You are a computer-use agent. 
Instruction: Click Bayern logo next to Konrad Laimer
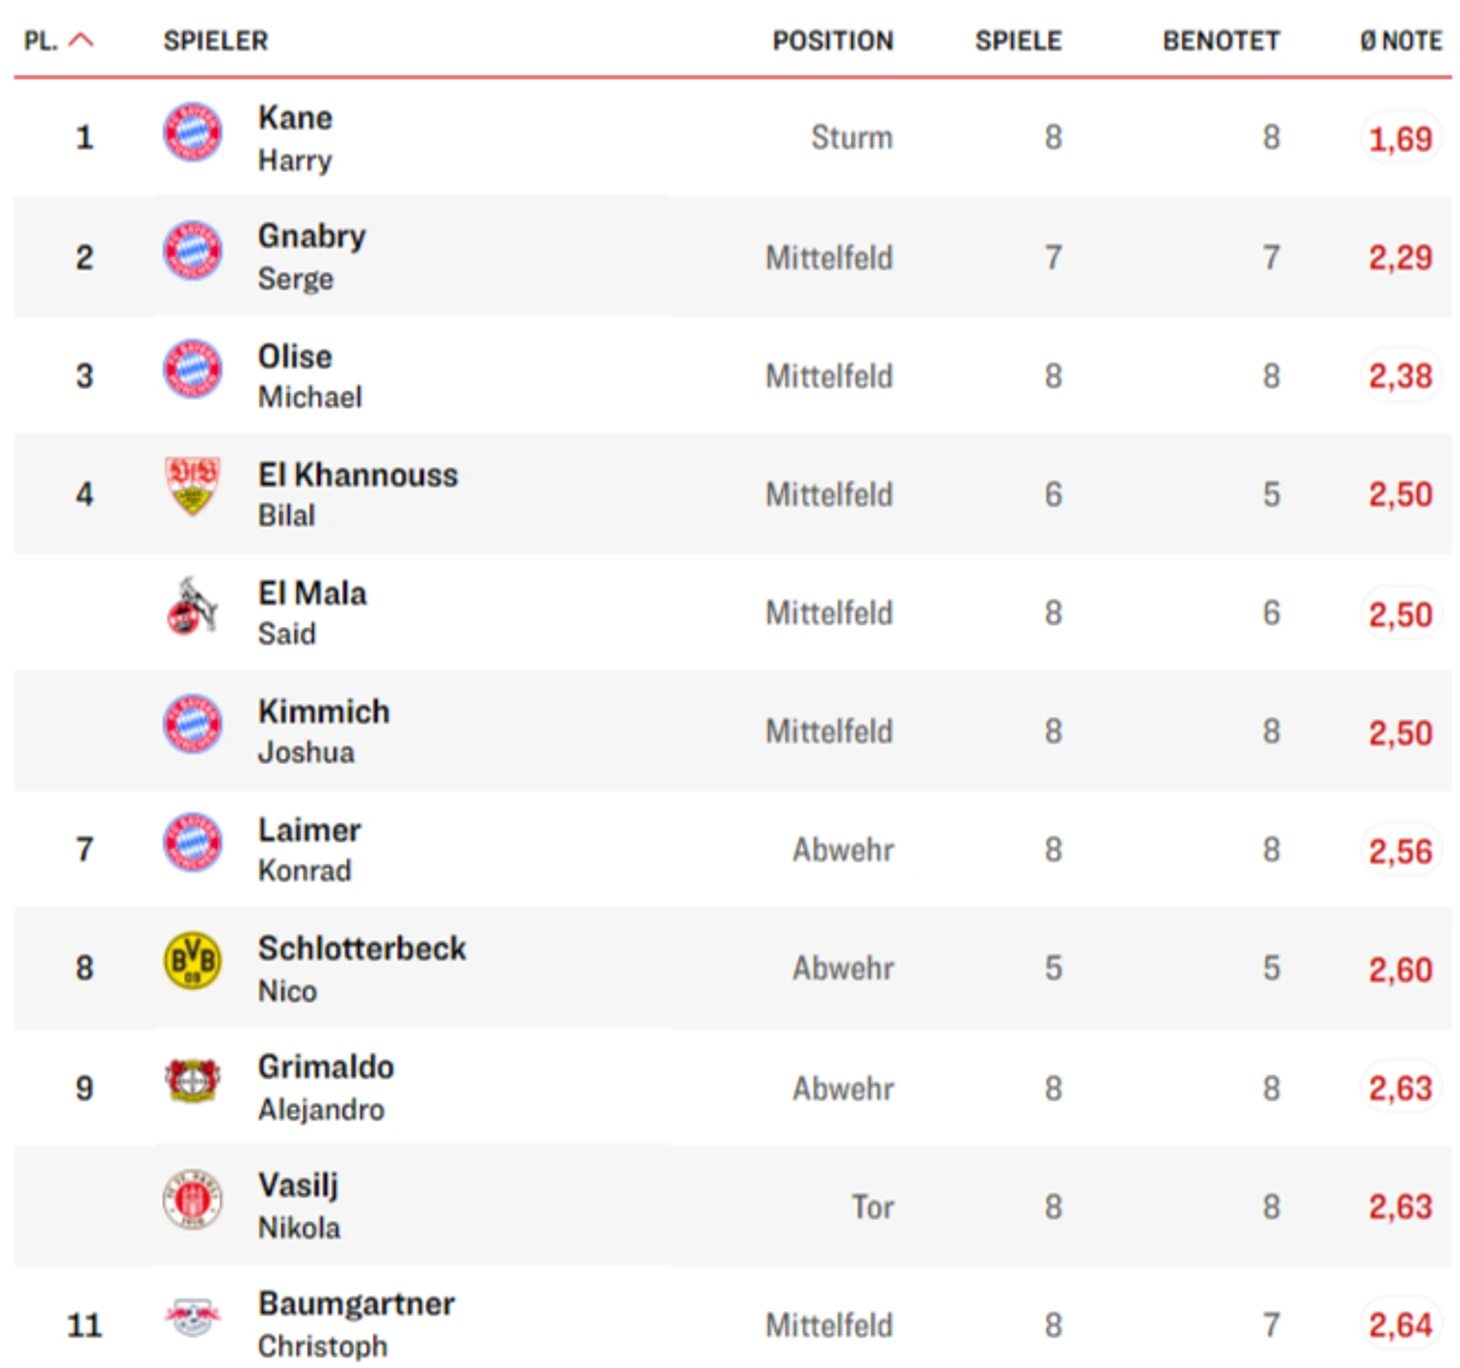pos(192,843)
